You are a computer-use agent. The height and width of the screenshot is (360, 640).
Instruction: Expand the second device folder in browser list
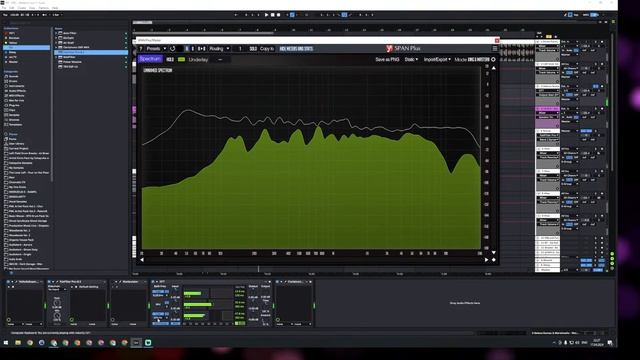point(56,38)
